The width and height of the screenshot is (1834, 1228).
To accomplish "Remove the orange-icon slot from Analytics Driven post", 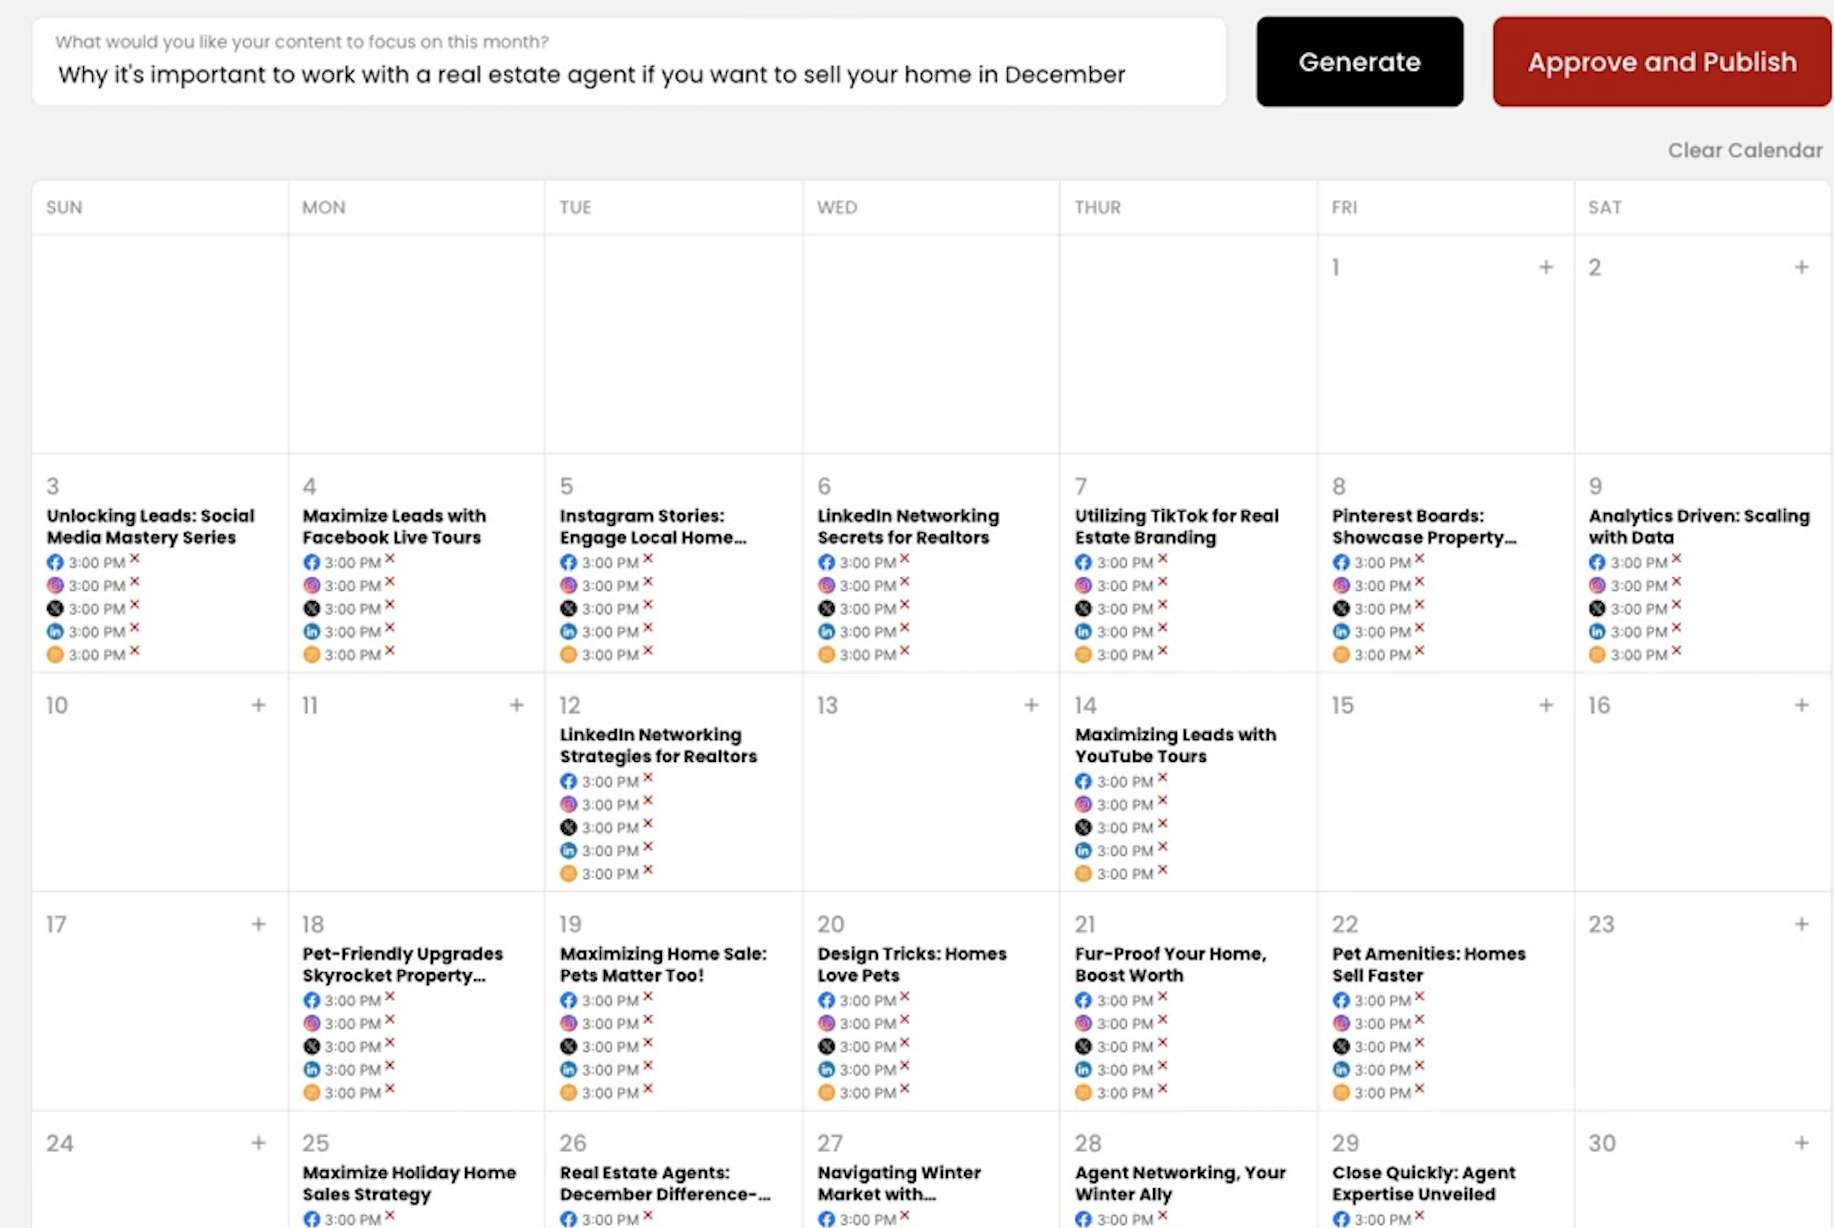I will [1677, 651].
